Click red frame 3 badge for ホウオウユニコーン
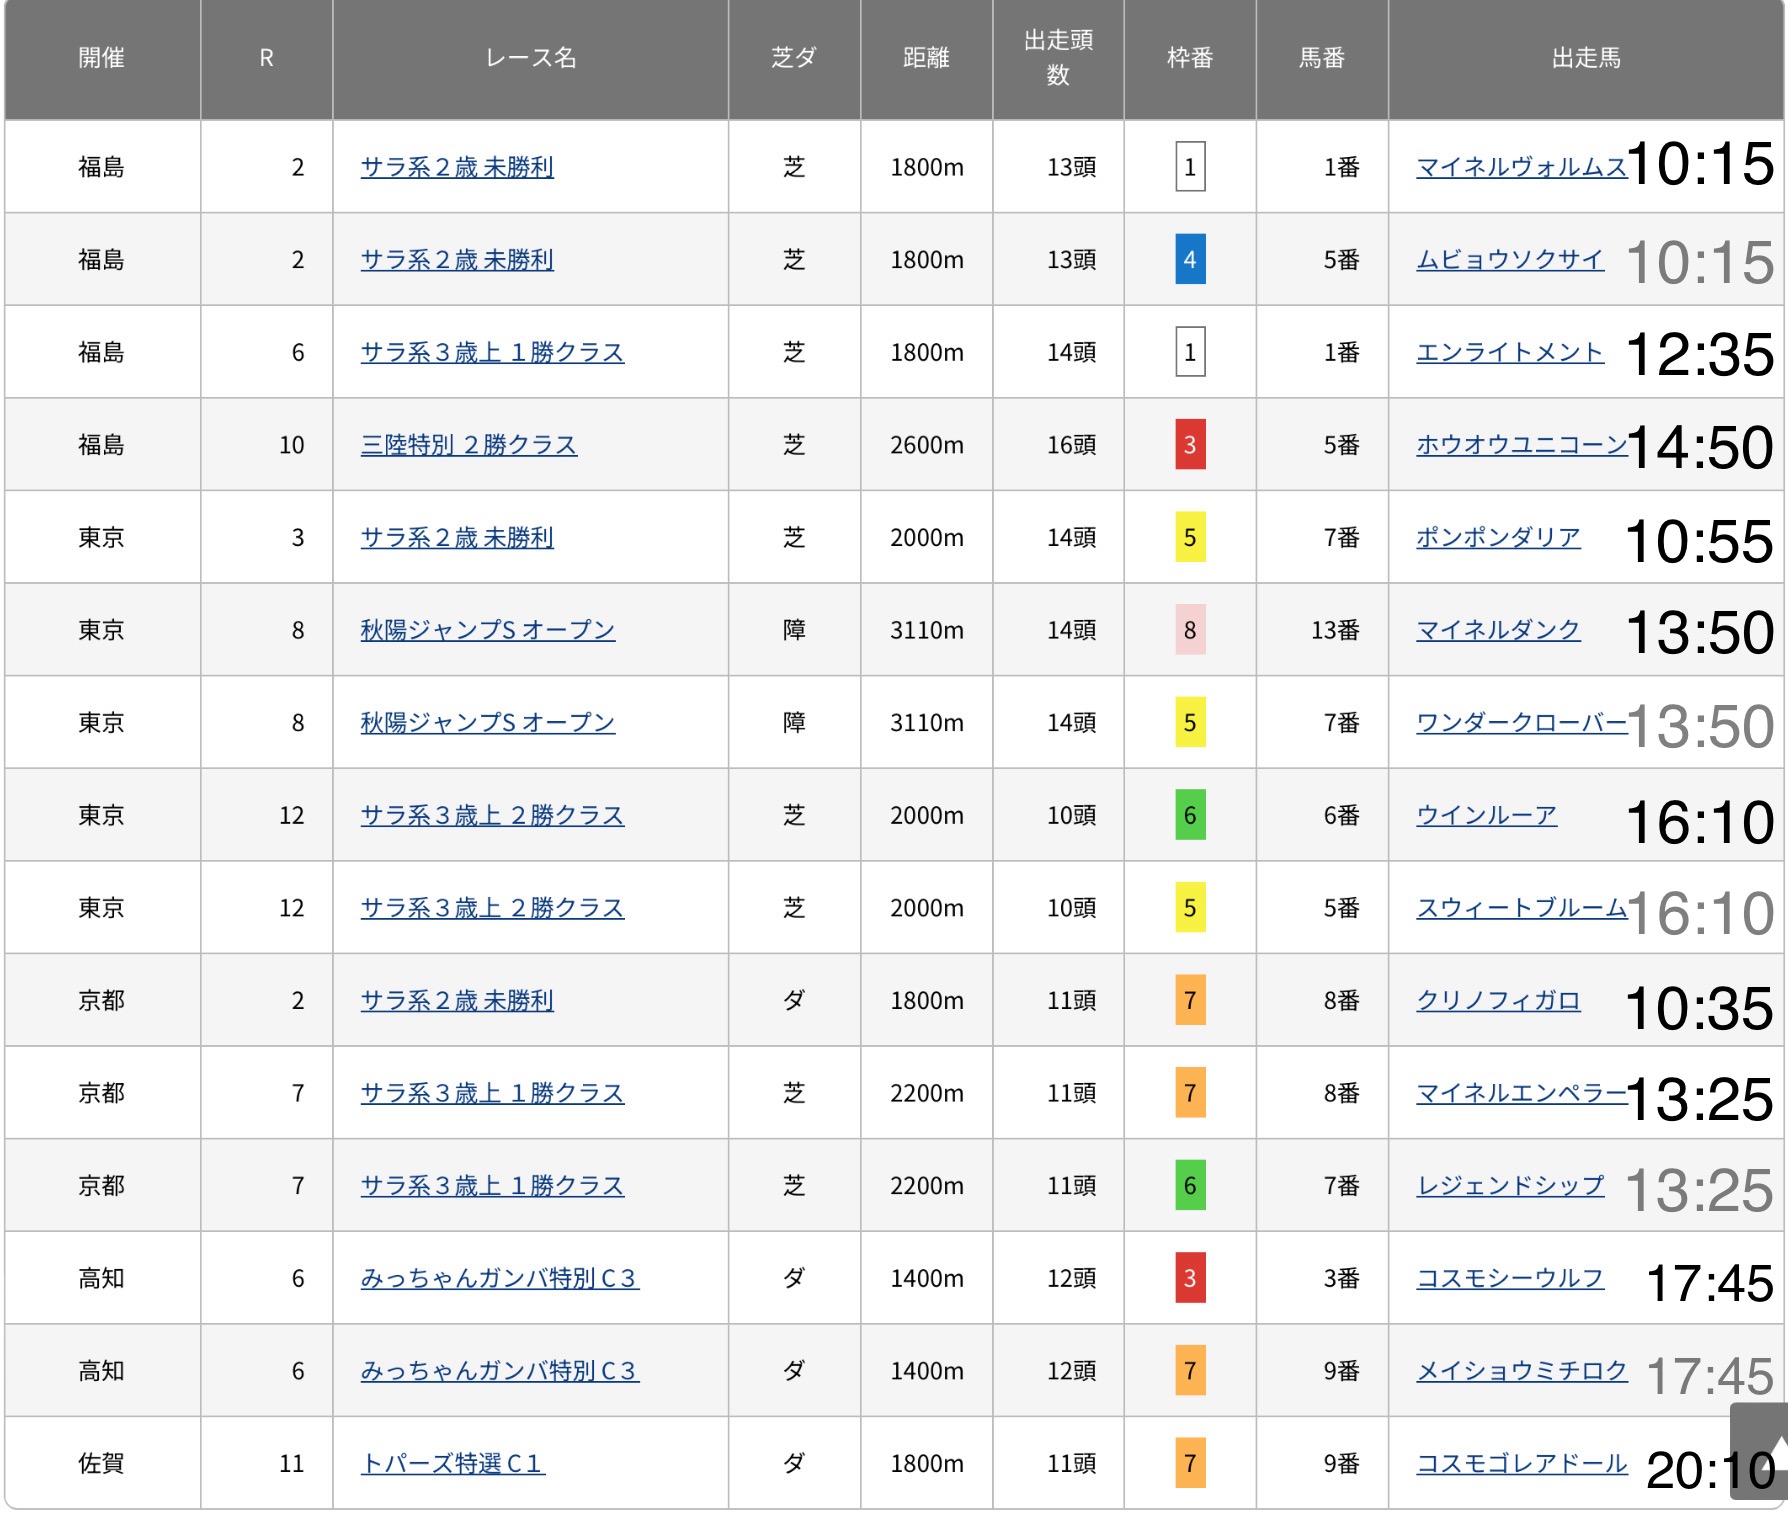The height and width of the screenshot is (1514, 1788). point(1189,445)
